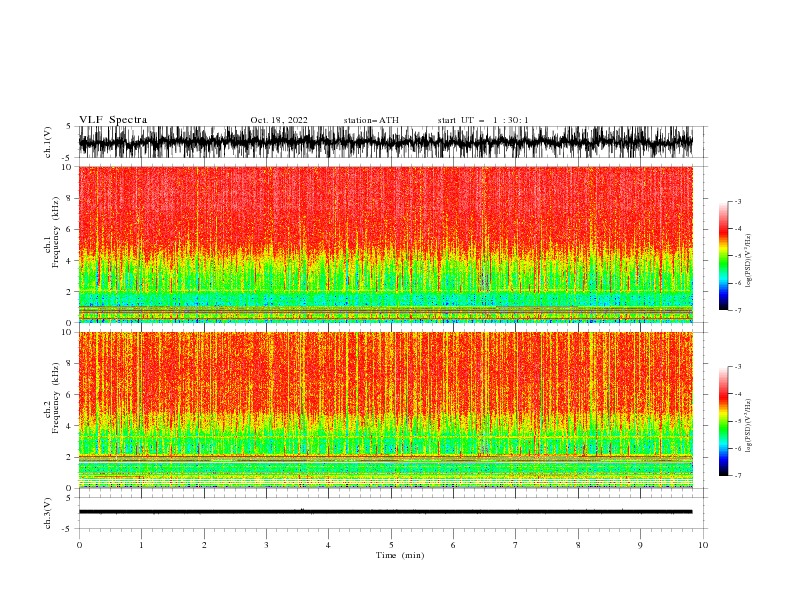Viewport: 792px width, 612px height.
Task: Select the date text "Oct. 18, 2022"
Action: click(x=279, y=120)
